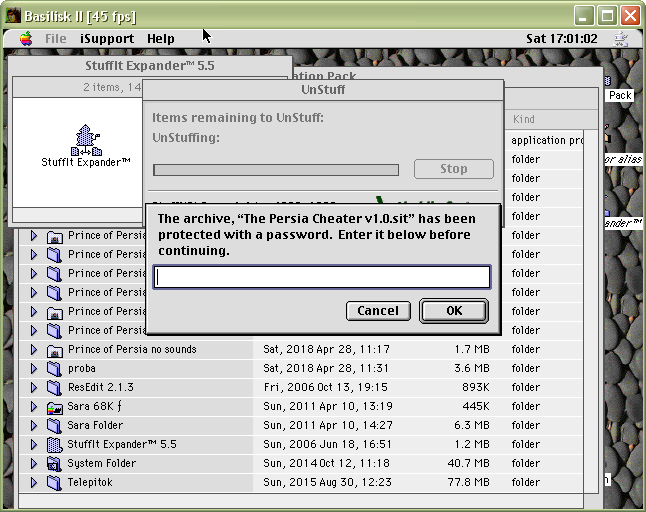Select the 'Telepitok' name
646x512 pixels.
(90, 482)
